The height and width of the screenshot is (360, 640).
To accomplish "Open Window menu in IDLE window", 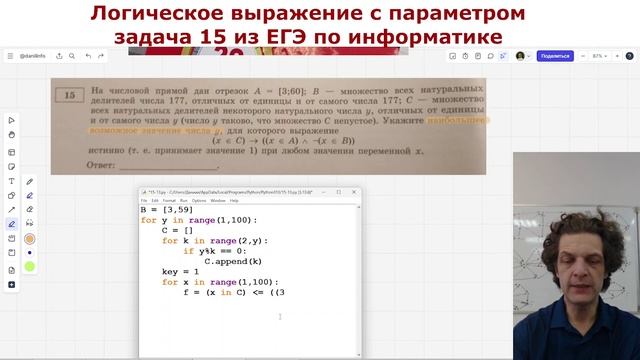I will (x=218, y=201).
